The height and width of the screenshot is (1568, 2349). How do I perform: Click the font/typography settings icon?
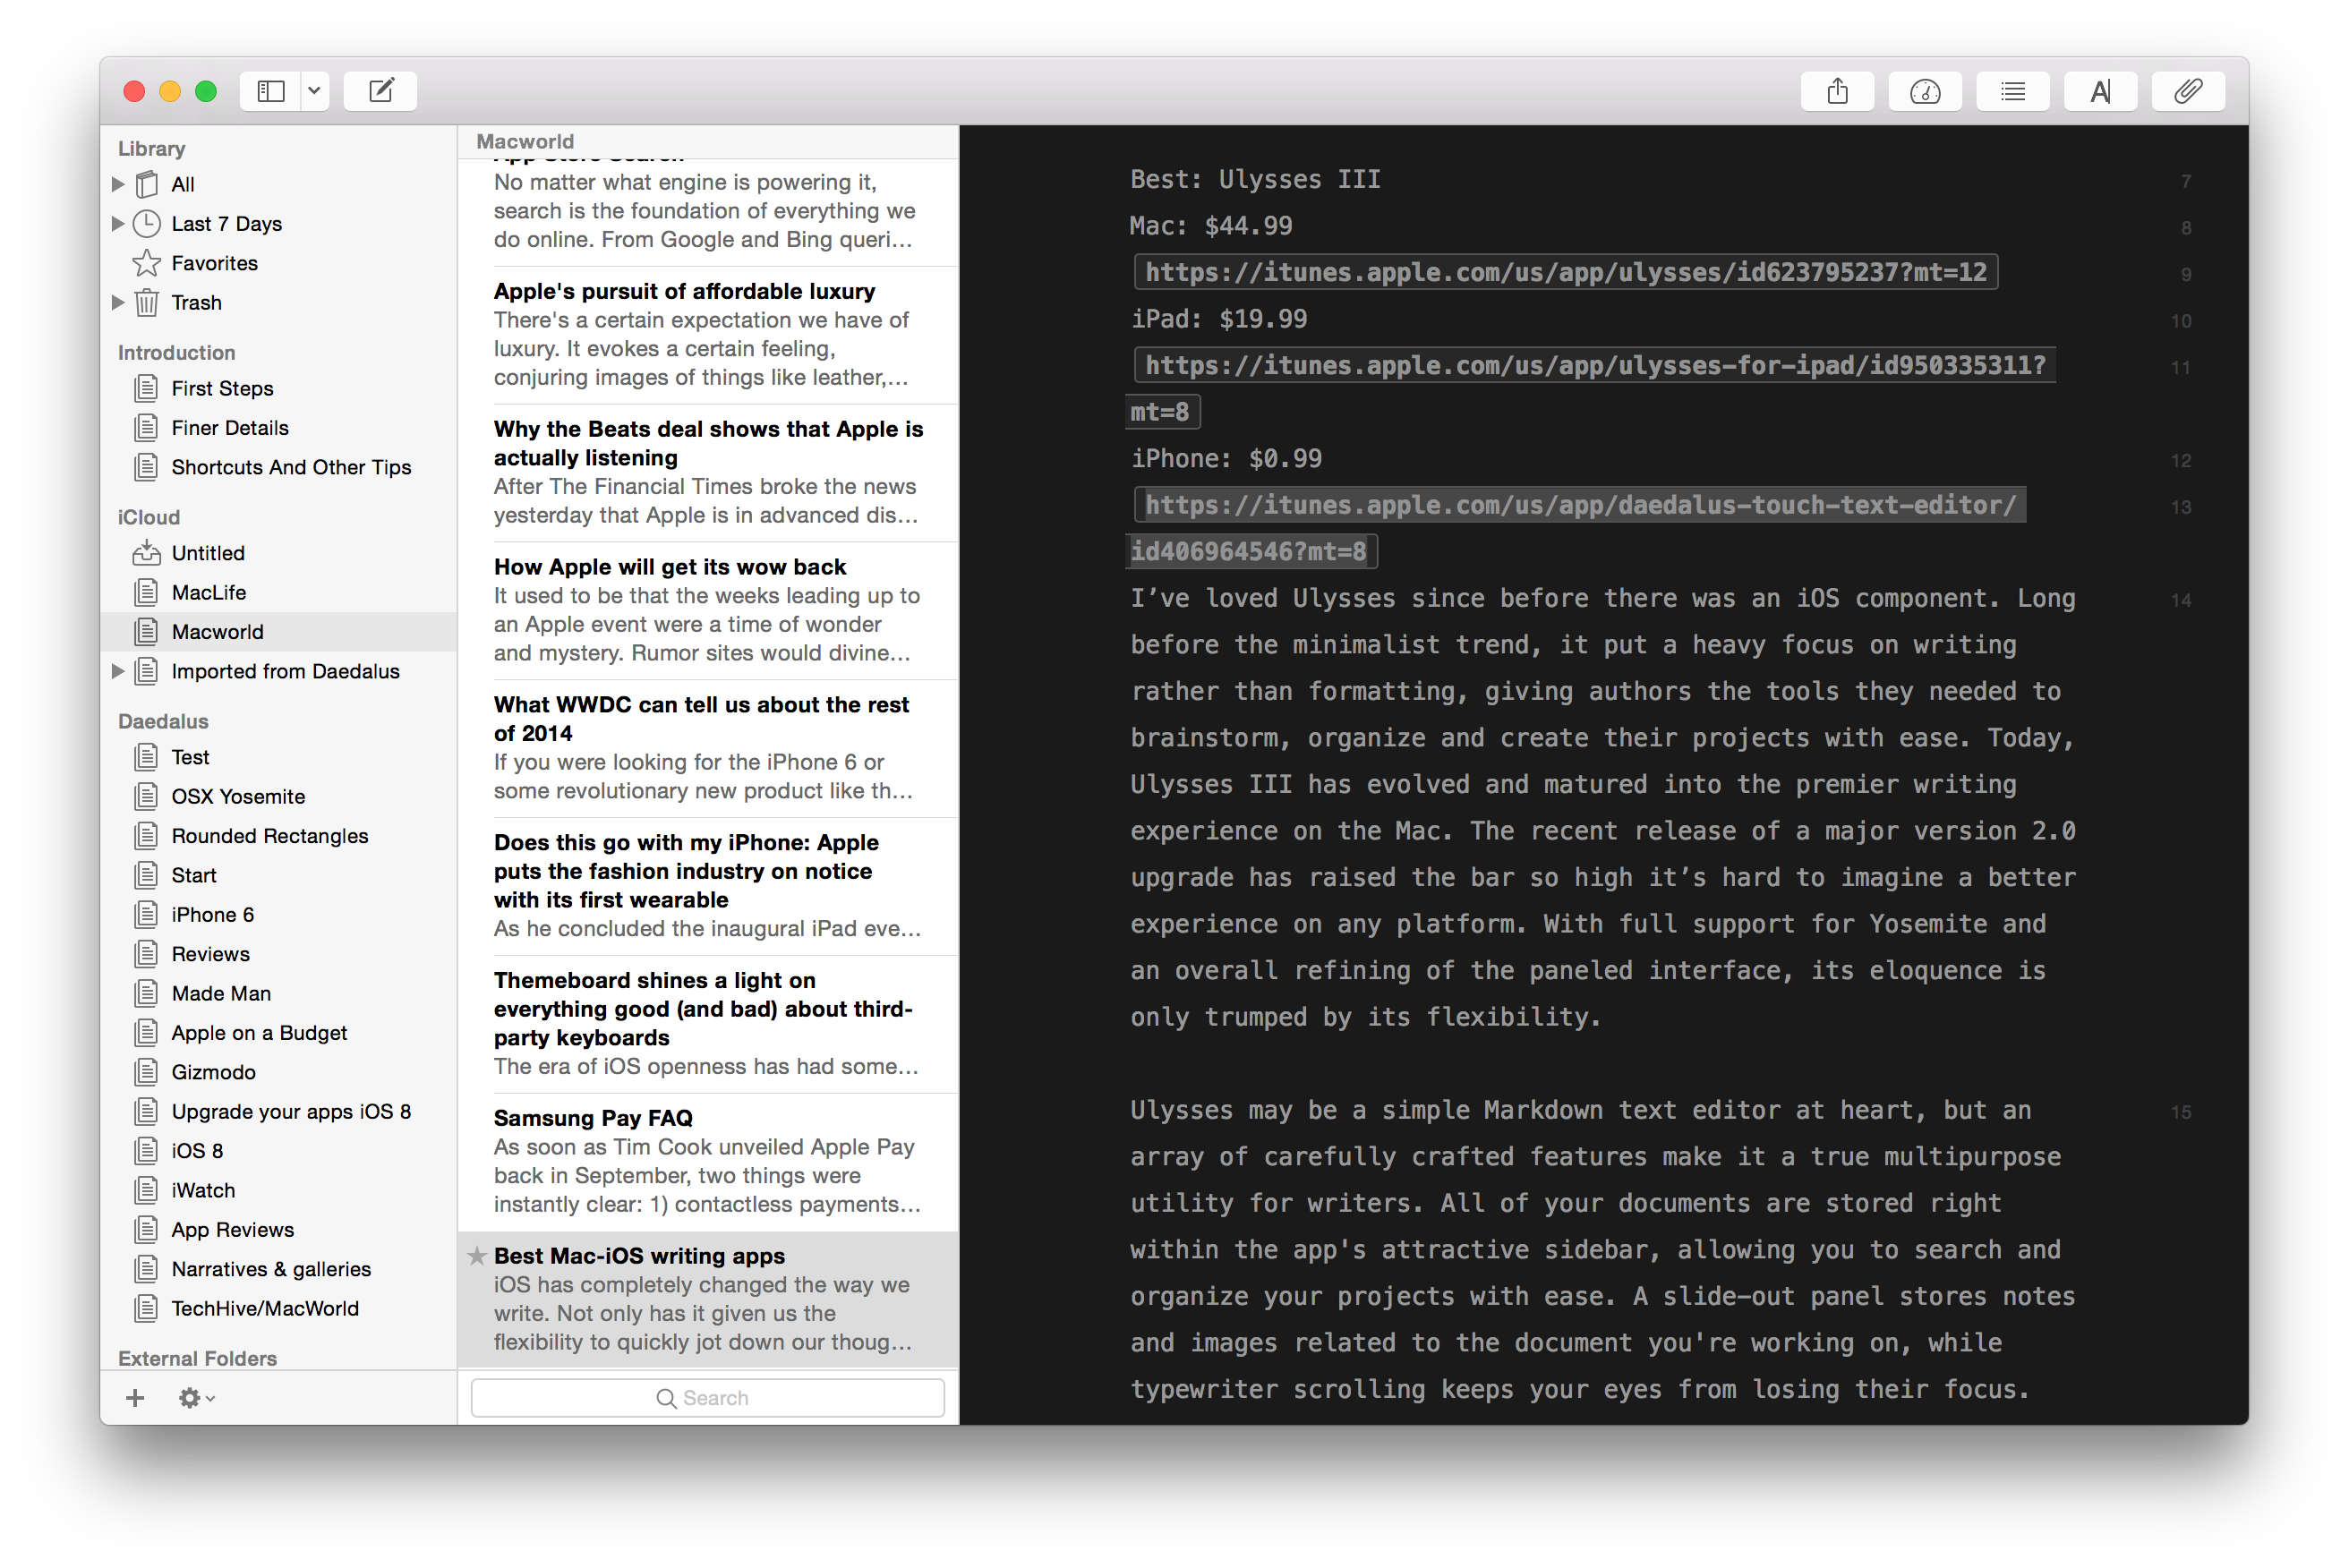point(2097,91)
